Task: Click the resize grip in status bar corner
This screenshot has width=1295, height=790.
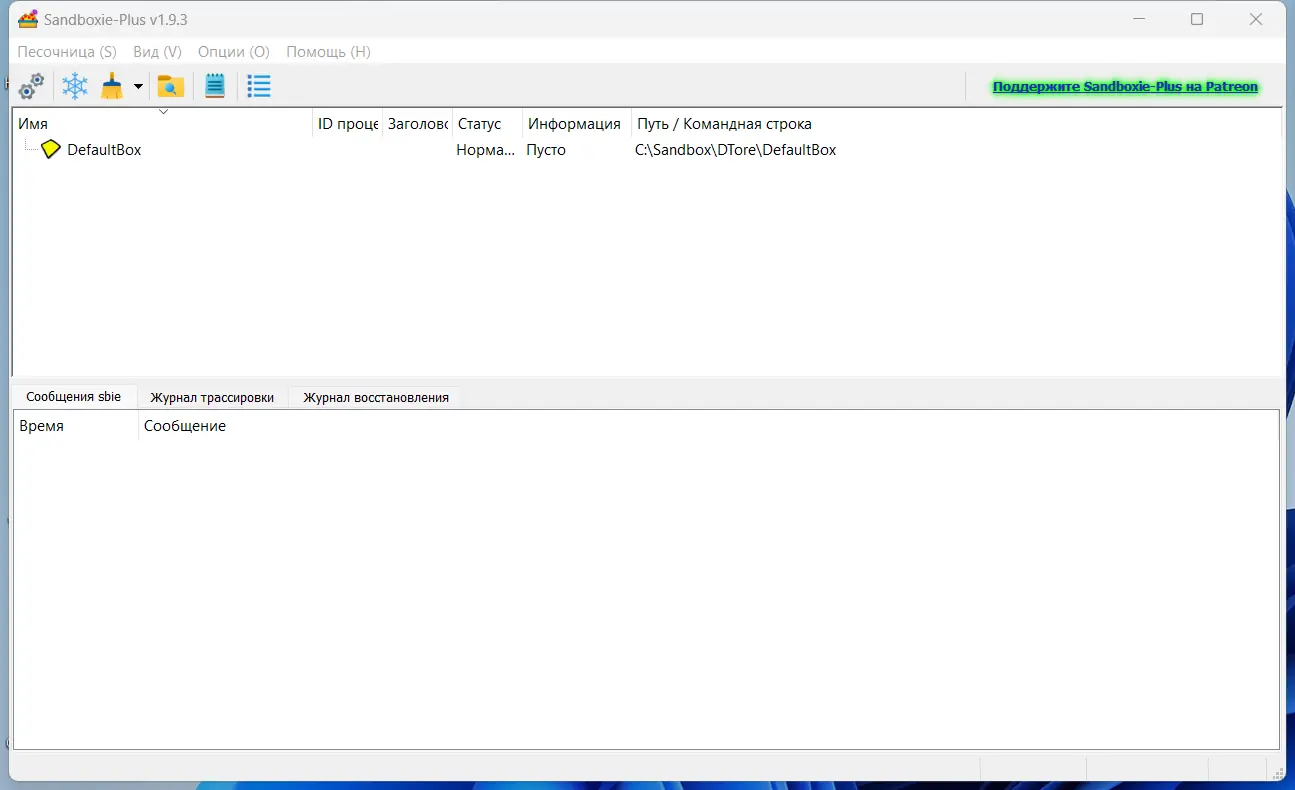Action: coord(1278,772)
